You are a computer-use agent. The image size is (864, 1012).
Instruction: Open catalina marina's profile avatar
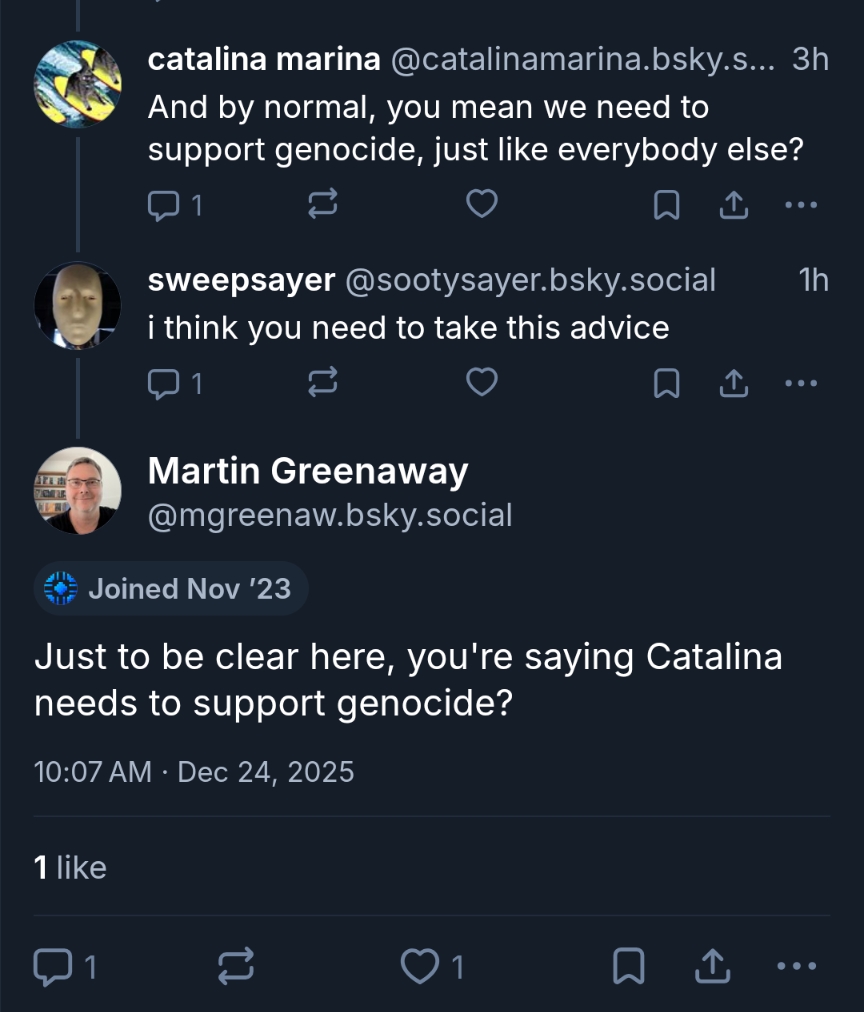pyautogui.click(x=77, y=84)
